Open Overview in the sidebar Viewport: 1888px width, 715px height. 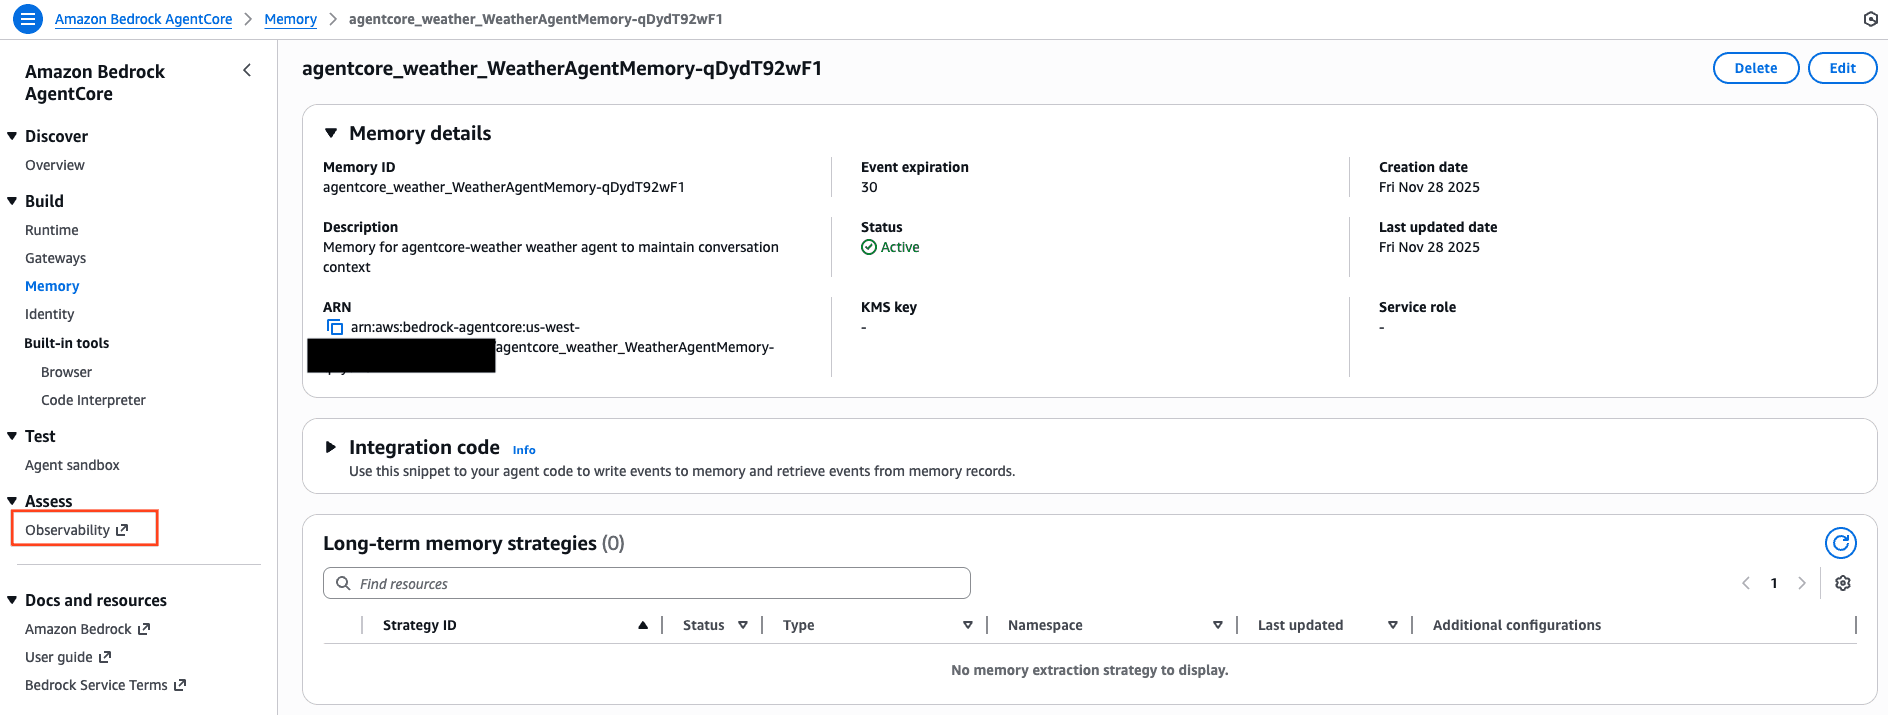(55, 165)
